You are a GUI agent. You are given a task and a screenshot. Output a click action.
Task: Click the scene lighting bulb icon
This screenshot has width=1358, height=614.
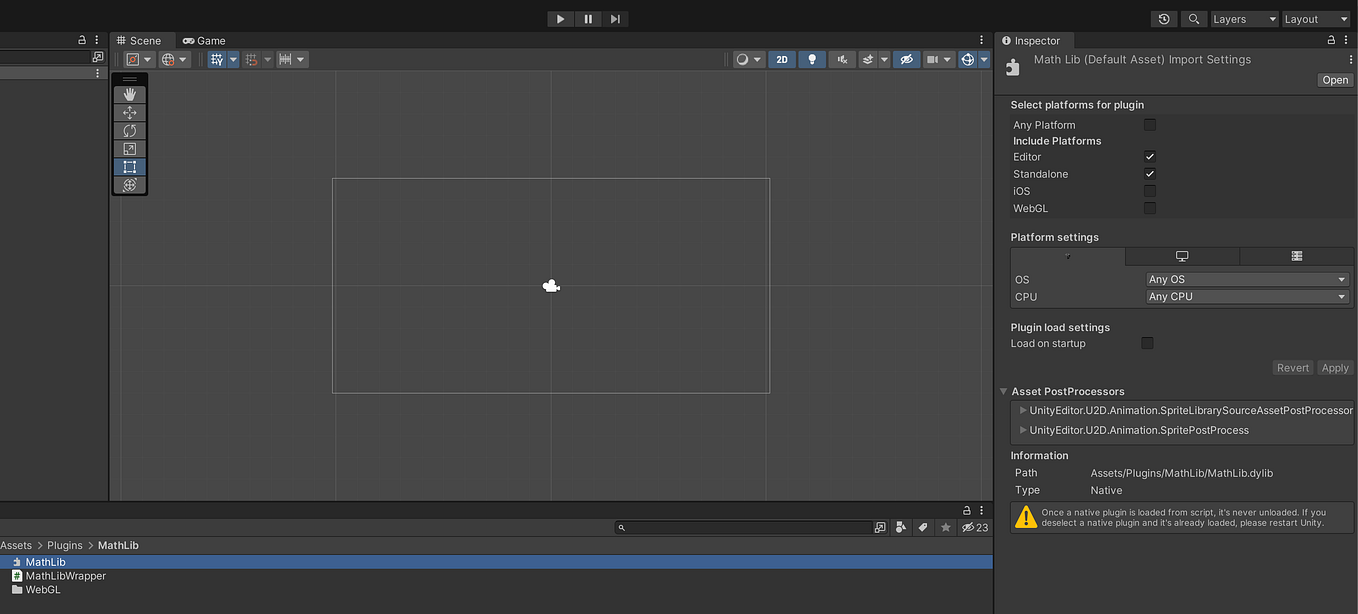(x=811, y=59)
